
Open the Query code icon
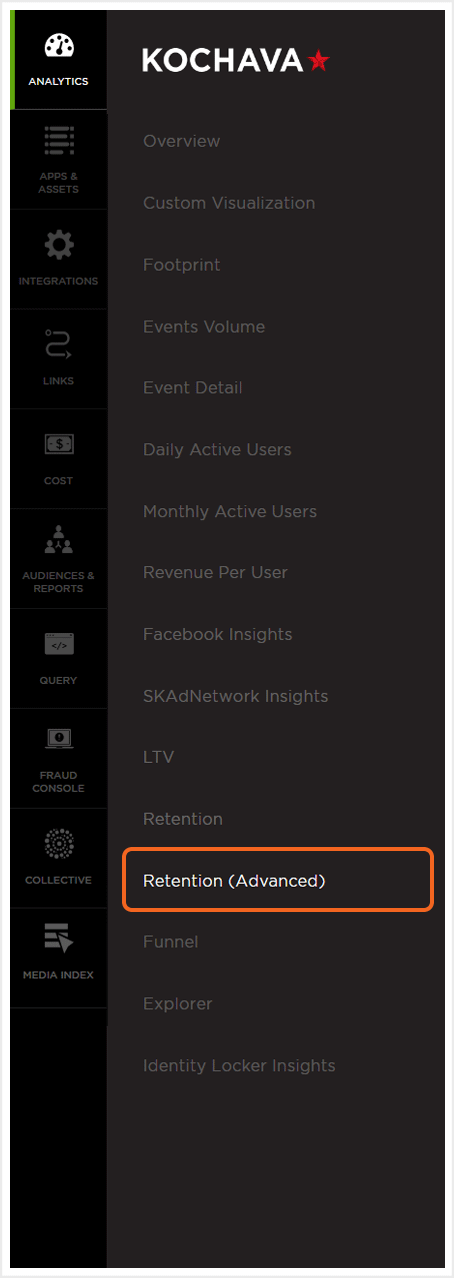click(x=59, y=645)
